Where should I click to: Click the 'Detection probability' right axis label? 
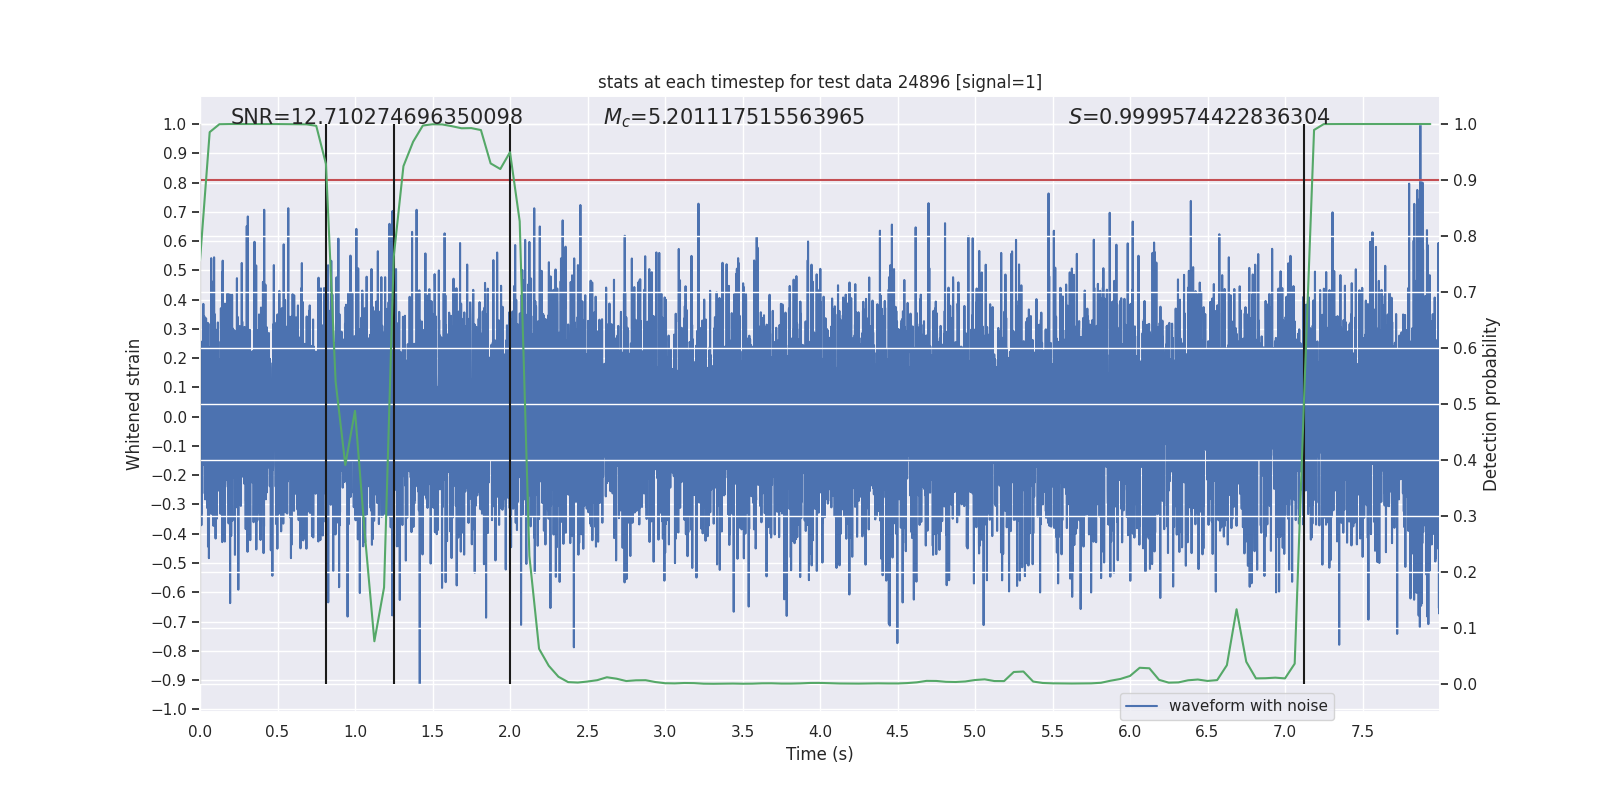point(1491,404)
